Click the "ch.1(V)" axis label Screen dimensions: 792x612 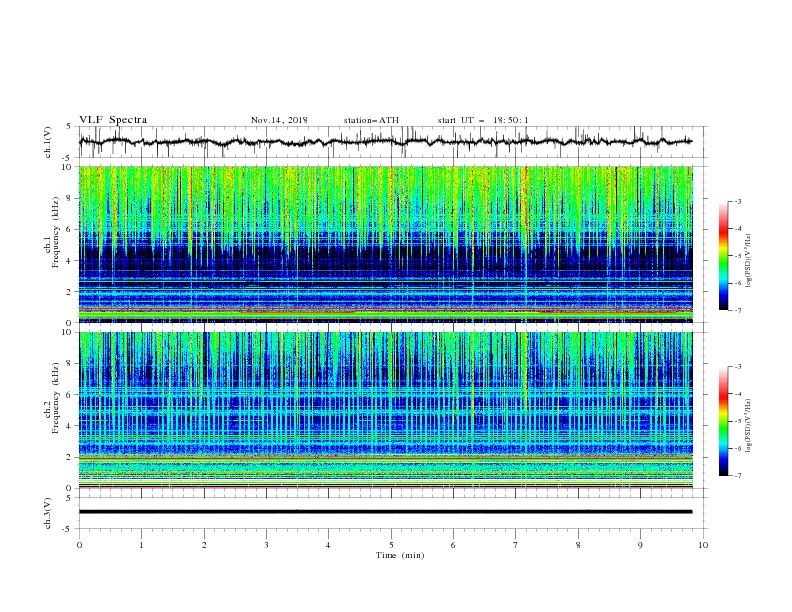point(48,142)
